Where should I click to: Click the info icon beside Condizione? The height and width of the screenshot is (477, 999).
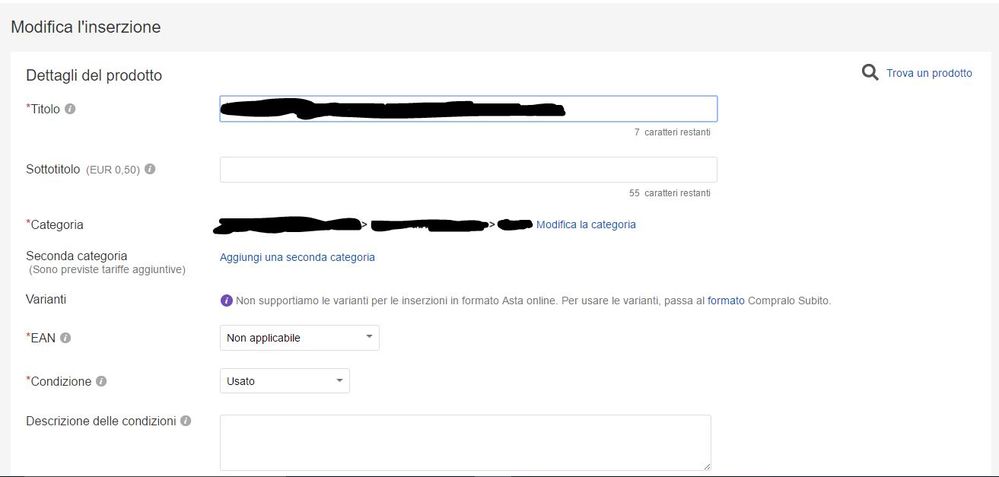(x=101, y=381)
